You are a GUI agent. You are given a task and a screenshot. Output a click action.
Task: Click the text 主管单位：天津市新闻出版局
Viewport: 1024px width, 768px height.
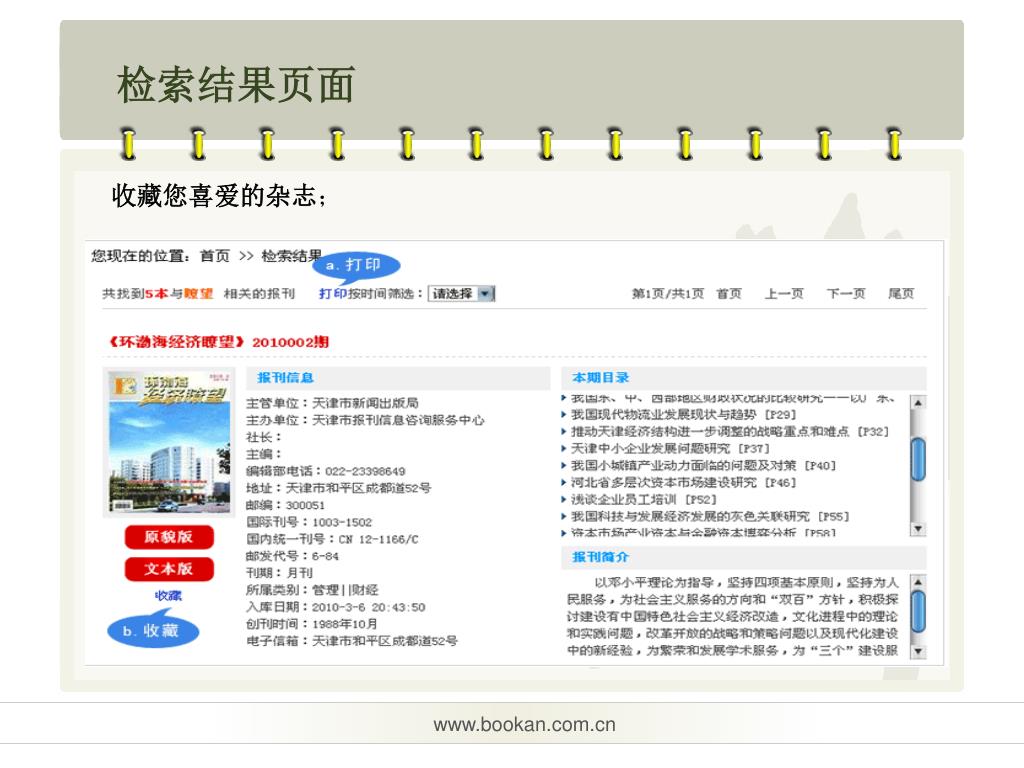coord(332,404)
